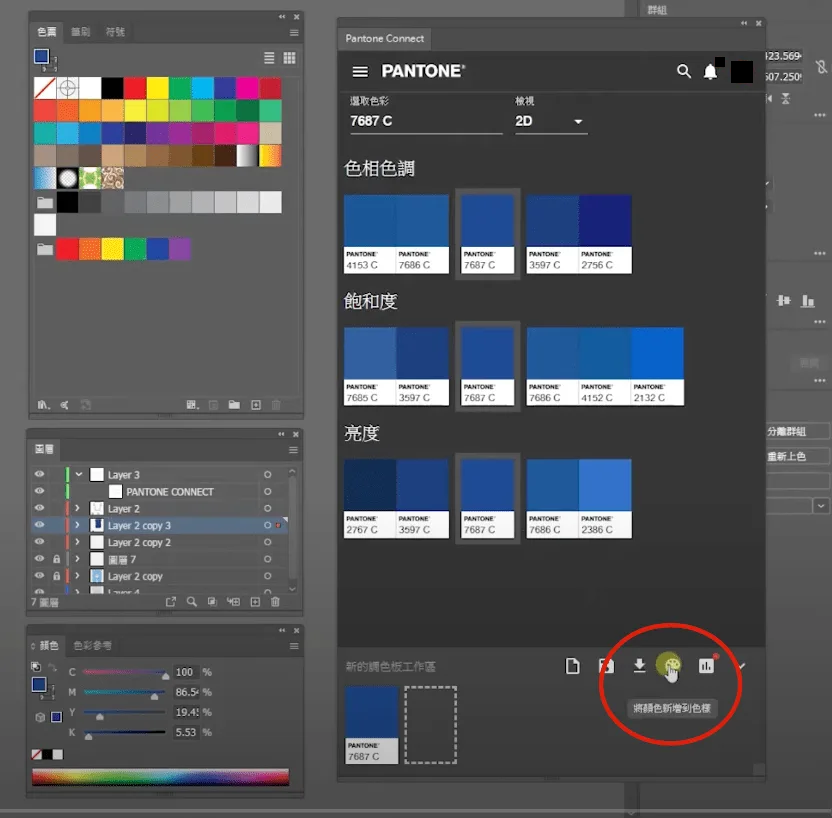Viewport: 832px width, 818px height.
Task: Show swatch kinds menu in swatches footer
Action: (193, 405)
